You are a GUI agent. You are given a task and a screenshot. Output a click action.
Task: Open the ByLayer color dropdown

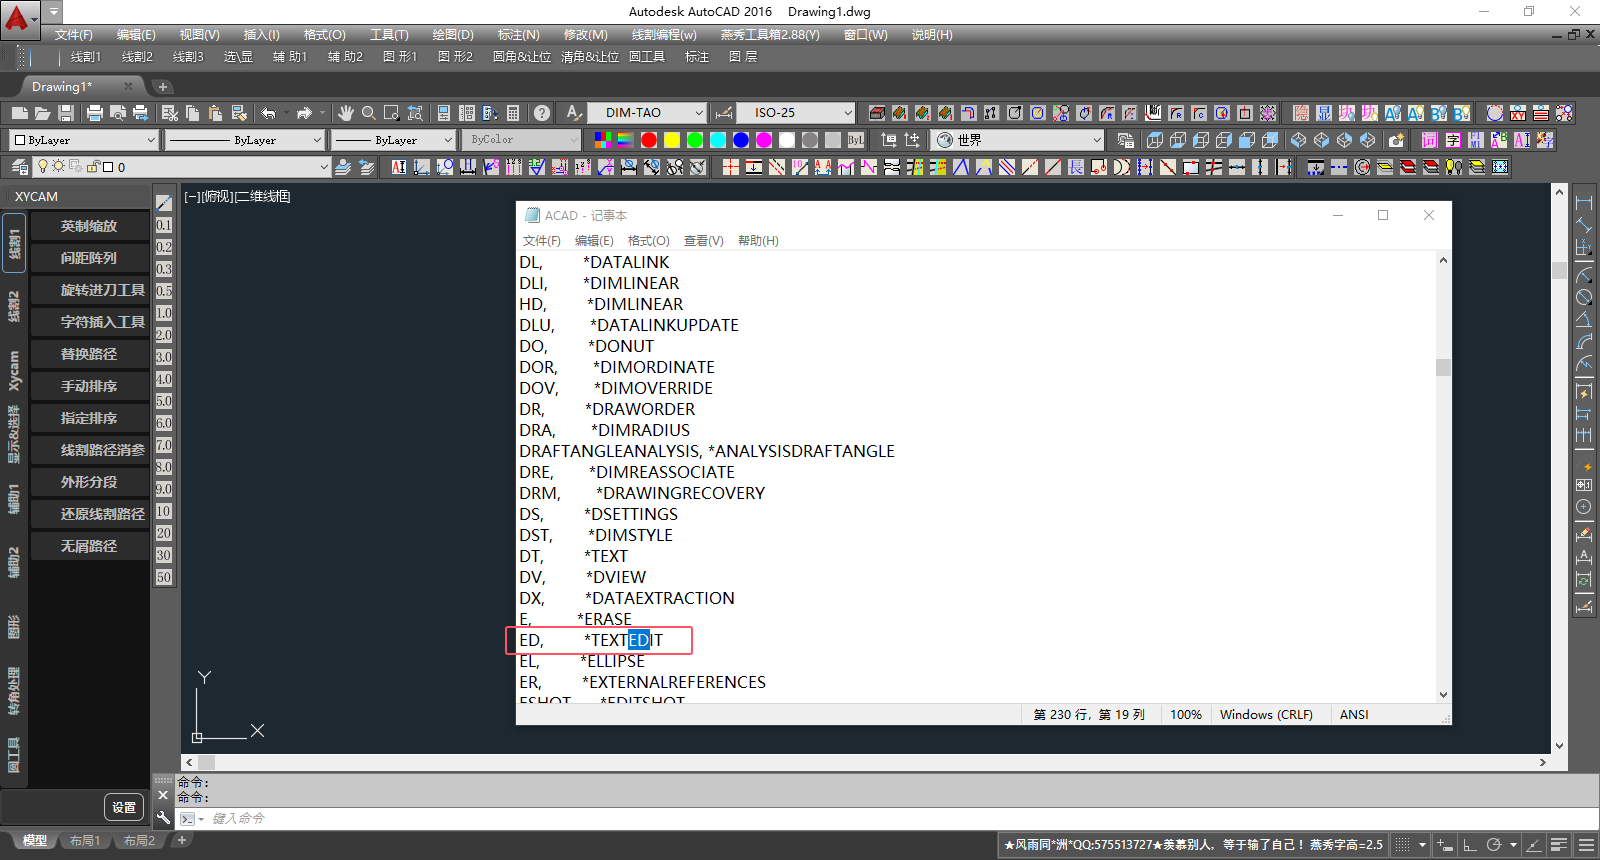[x=151, y=140]
